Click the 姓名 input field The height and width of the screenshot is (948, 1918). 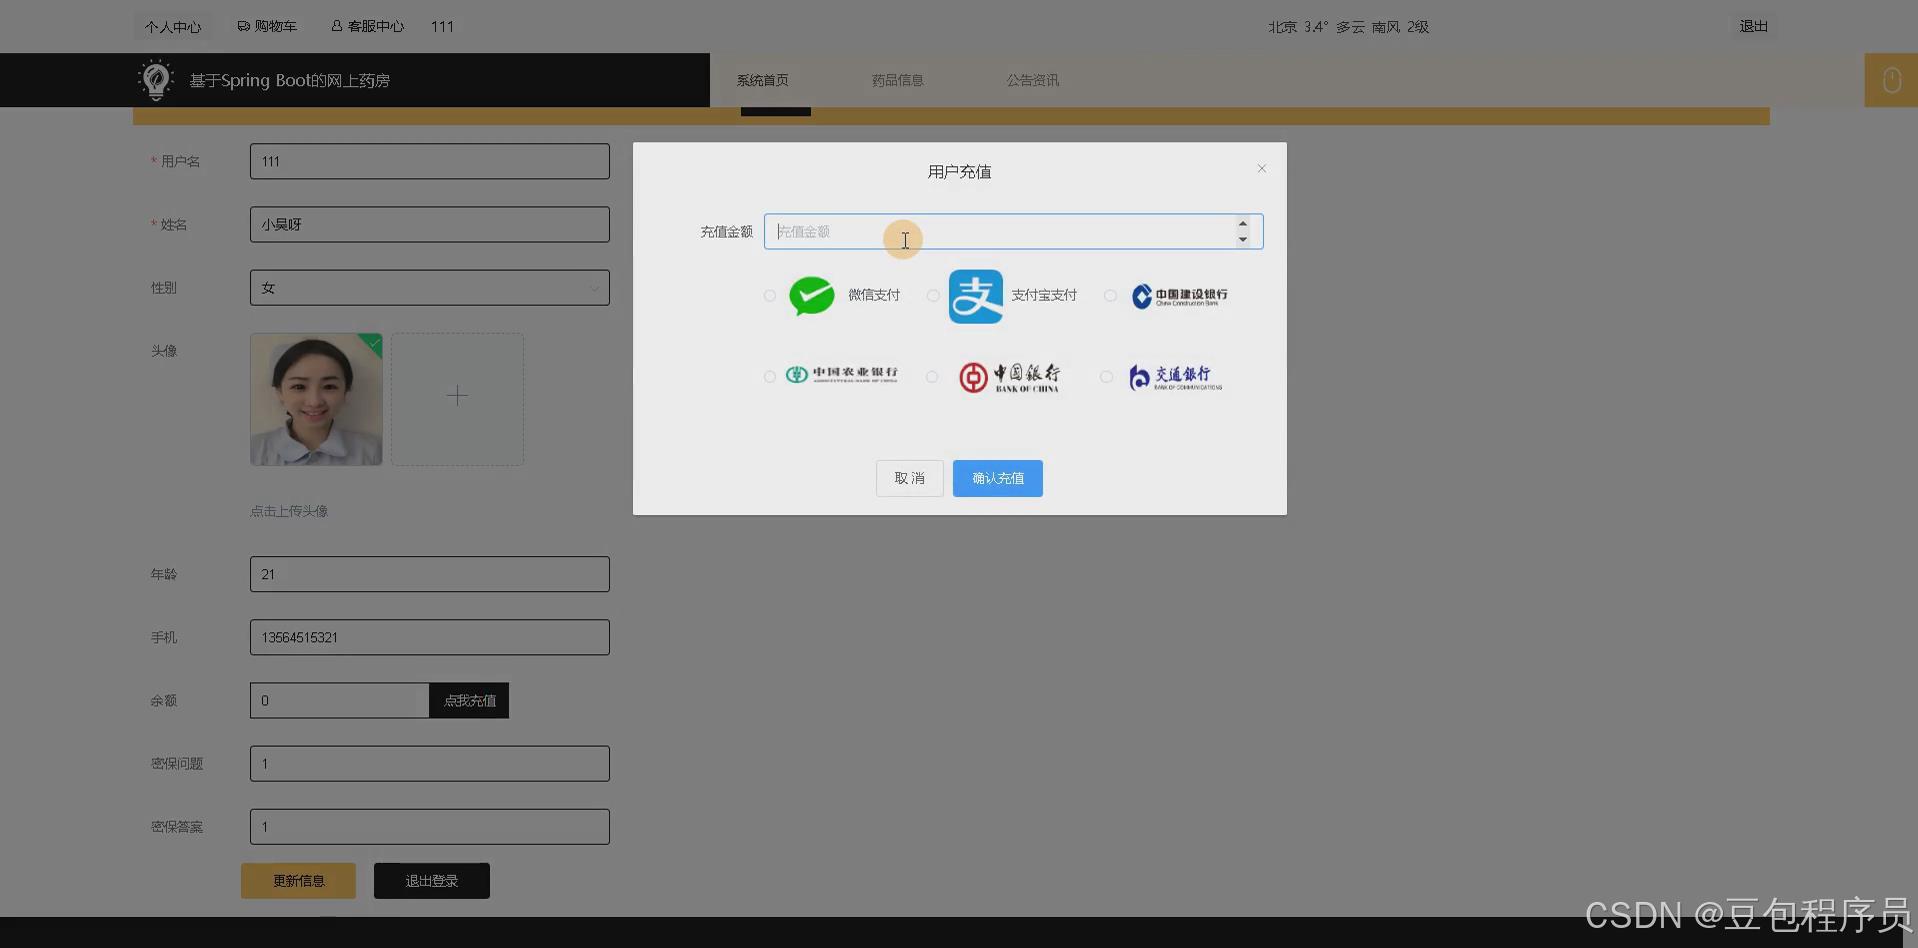tap(430, 224)
